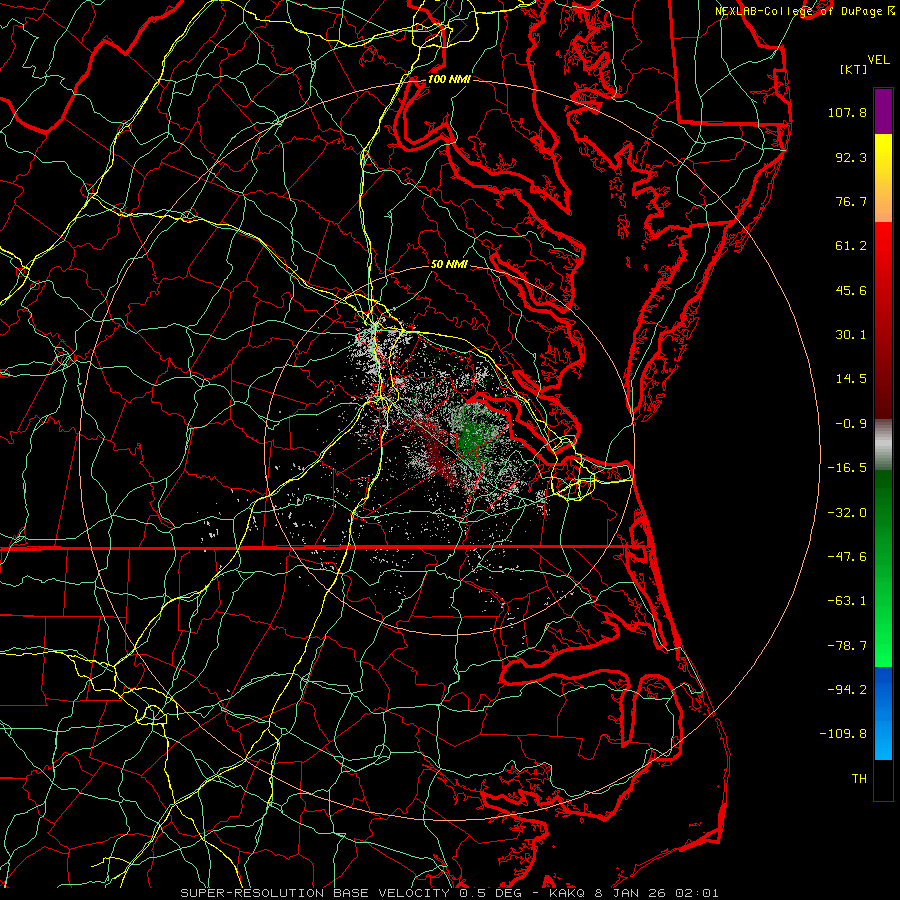The width and height of the screenshot is (900, 900).
Task: Pick the black TH segment of color bar
Action: (x=883, y=779)
